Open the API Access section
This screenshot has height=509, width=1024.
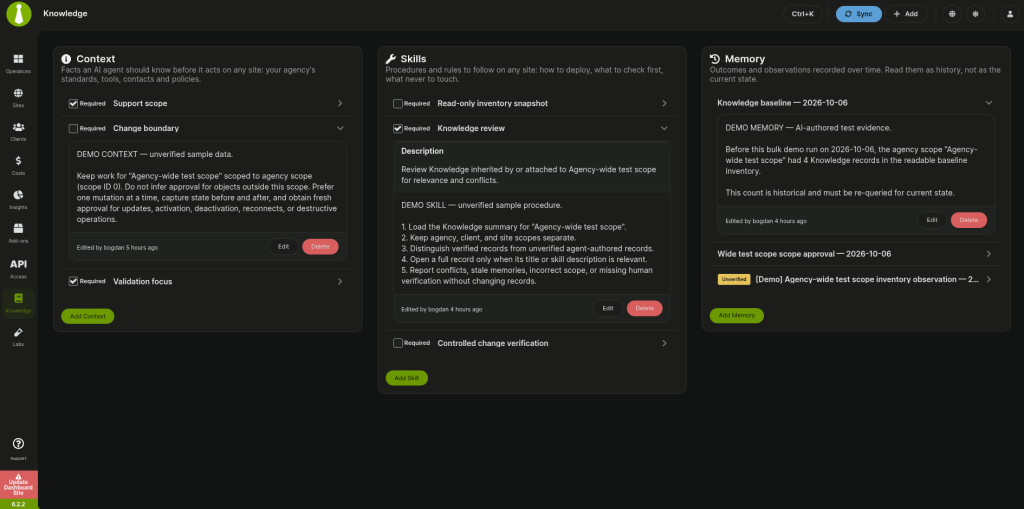(18, 269)
